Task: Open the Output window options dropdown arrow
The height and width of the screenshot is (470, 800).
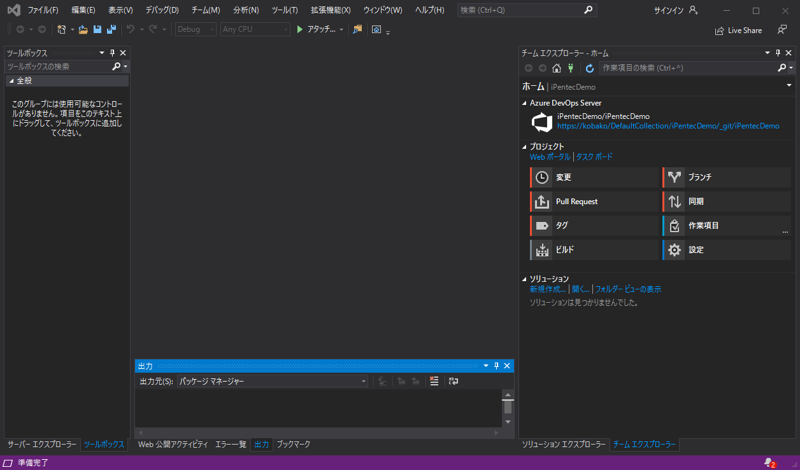Action: (x=486, y=366)
